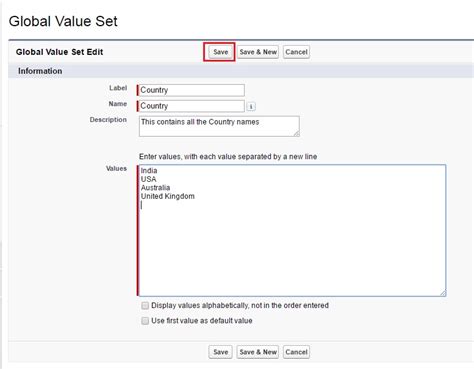
Task: Click the USA value line
Action: click(x=148, y=179)
